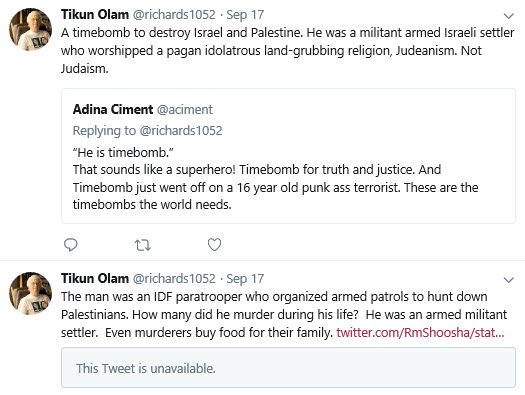This screenshot has height=395, width=525.
Task: Open @richards1052 handle in first tweet header
Action: click(x=174, y=15)
